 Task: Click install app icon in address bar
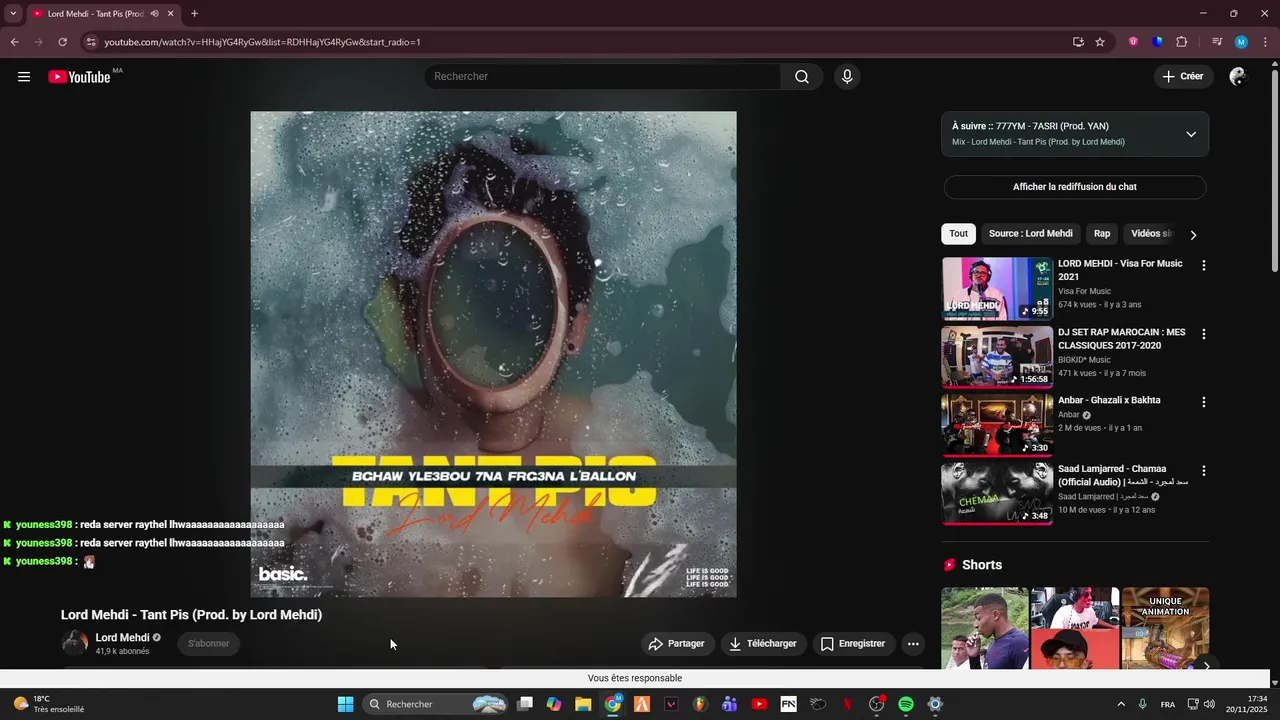click(x=1078, y=42)
